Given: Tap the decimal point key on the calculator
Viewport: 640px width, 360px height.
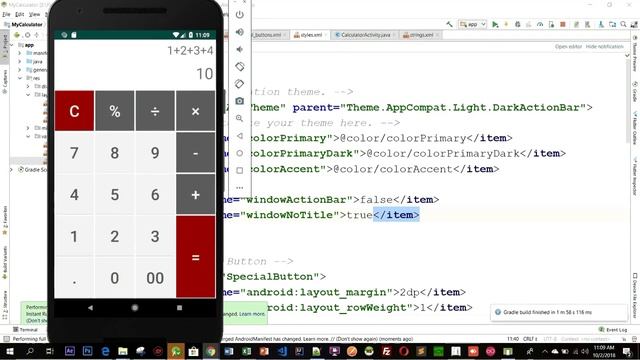Looking at the screenshot, I should [x=74, y=278].
